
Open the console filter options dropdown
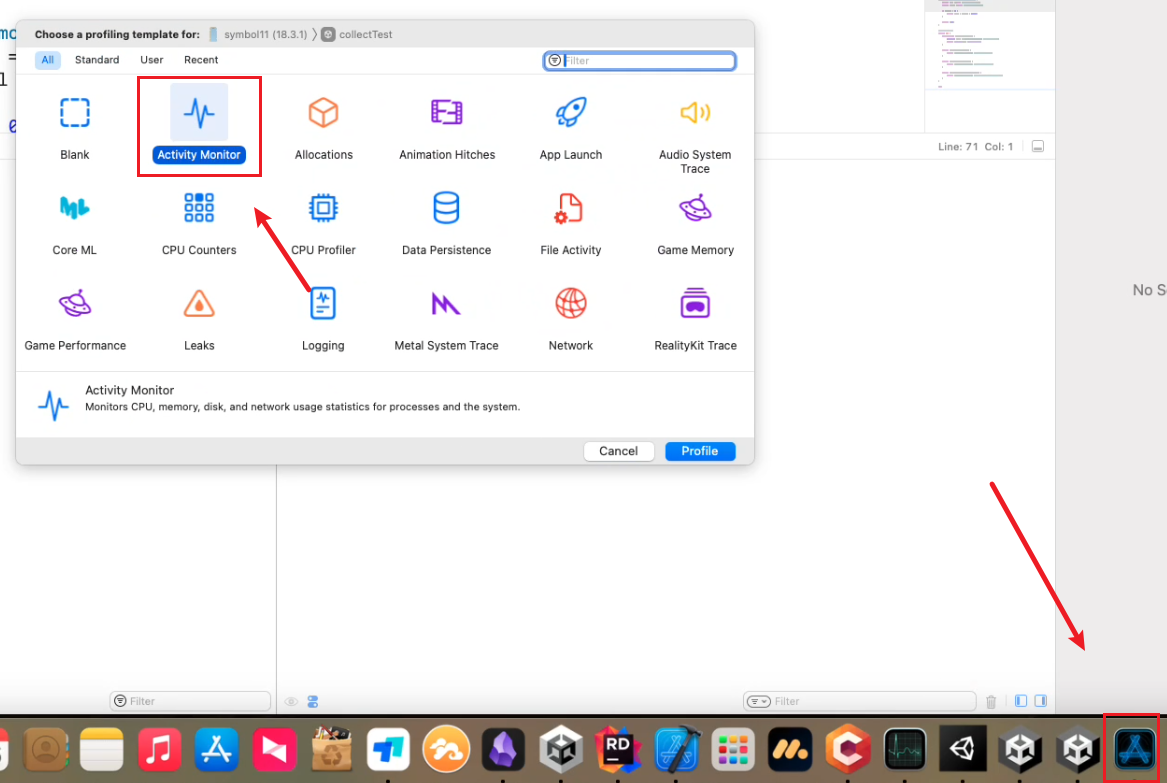758,701
